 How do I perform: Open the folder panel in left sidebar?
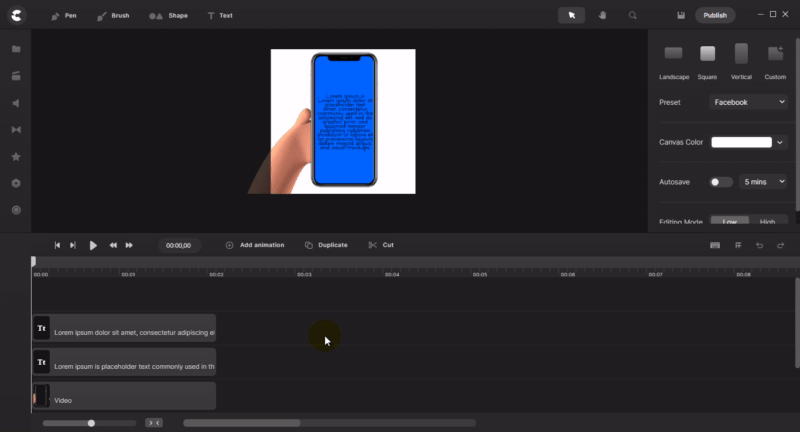(16, 49)
